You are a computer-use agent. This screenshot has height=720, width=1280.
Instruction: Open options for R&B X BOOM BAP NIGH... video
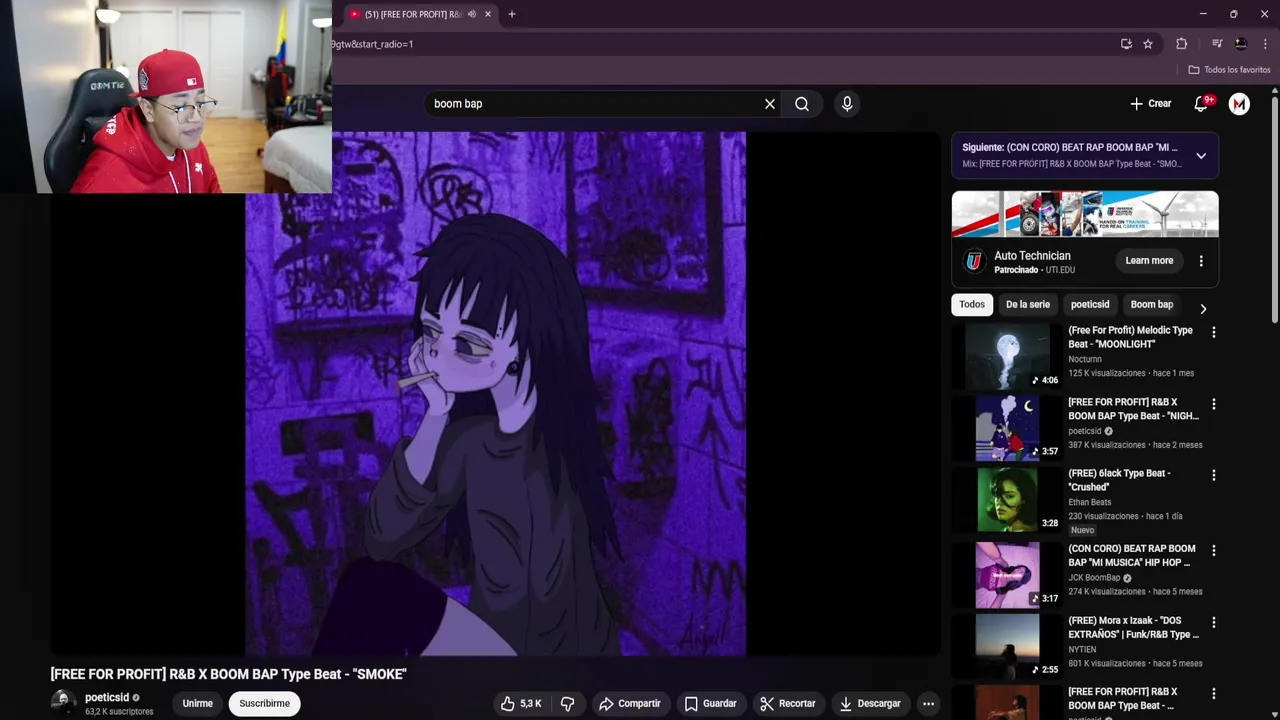(x=1214, y=404)
